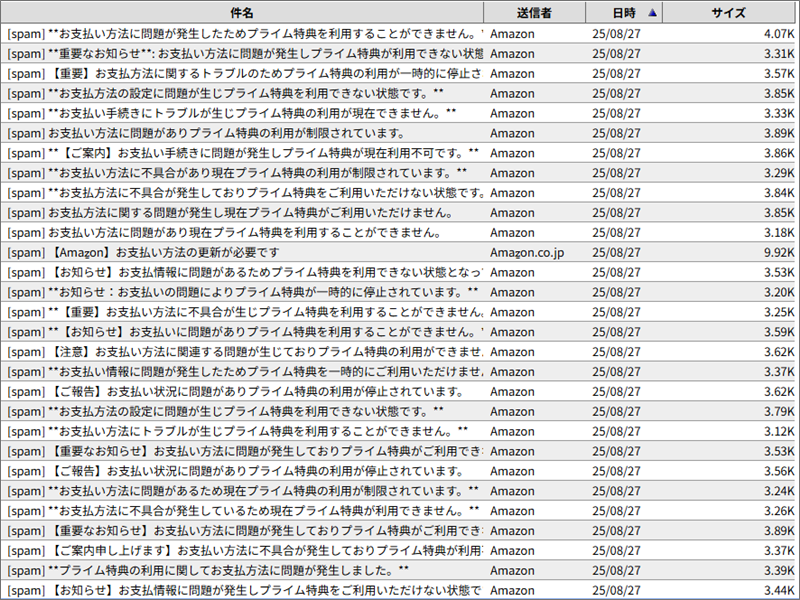
Task: Open the subject 【お知らせ】お支払情報に問題があるため
Action: (x=245, y=272)
